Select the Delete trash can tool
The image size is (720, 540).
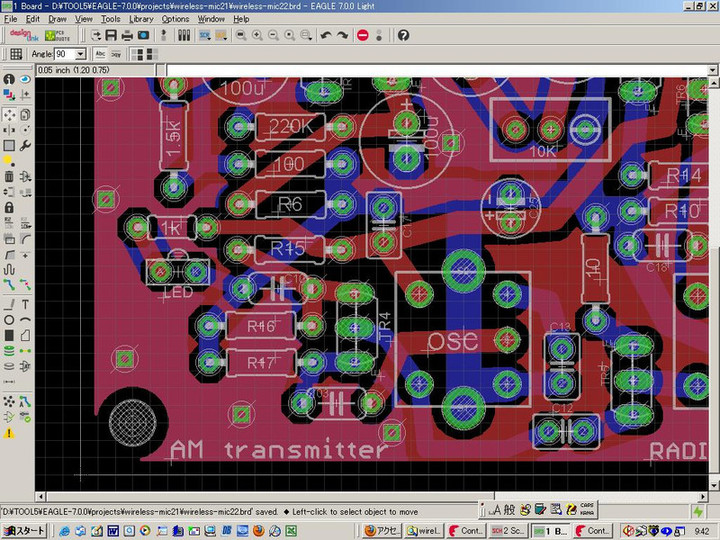pos(9,177)
